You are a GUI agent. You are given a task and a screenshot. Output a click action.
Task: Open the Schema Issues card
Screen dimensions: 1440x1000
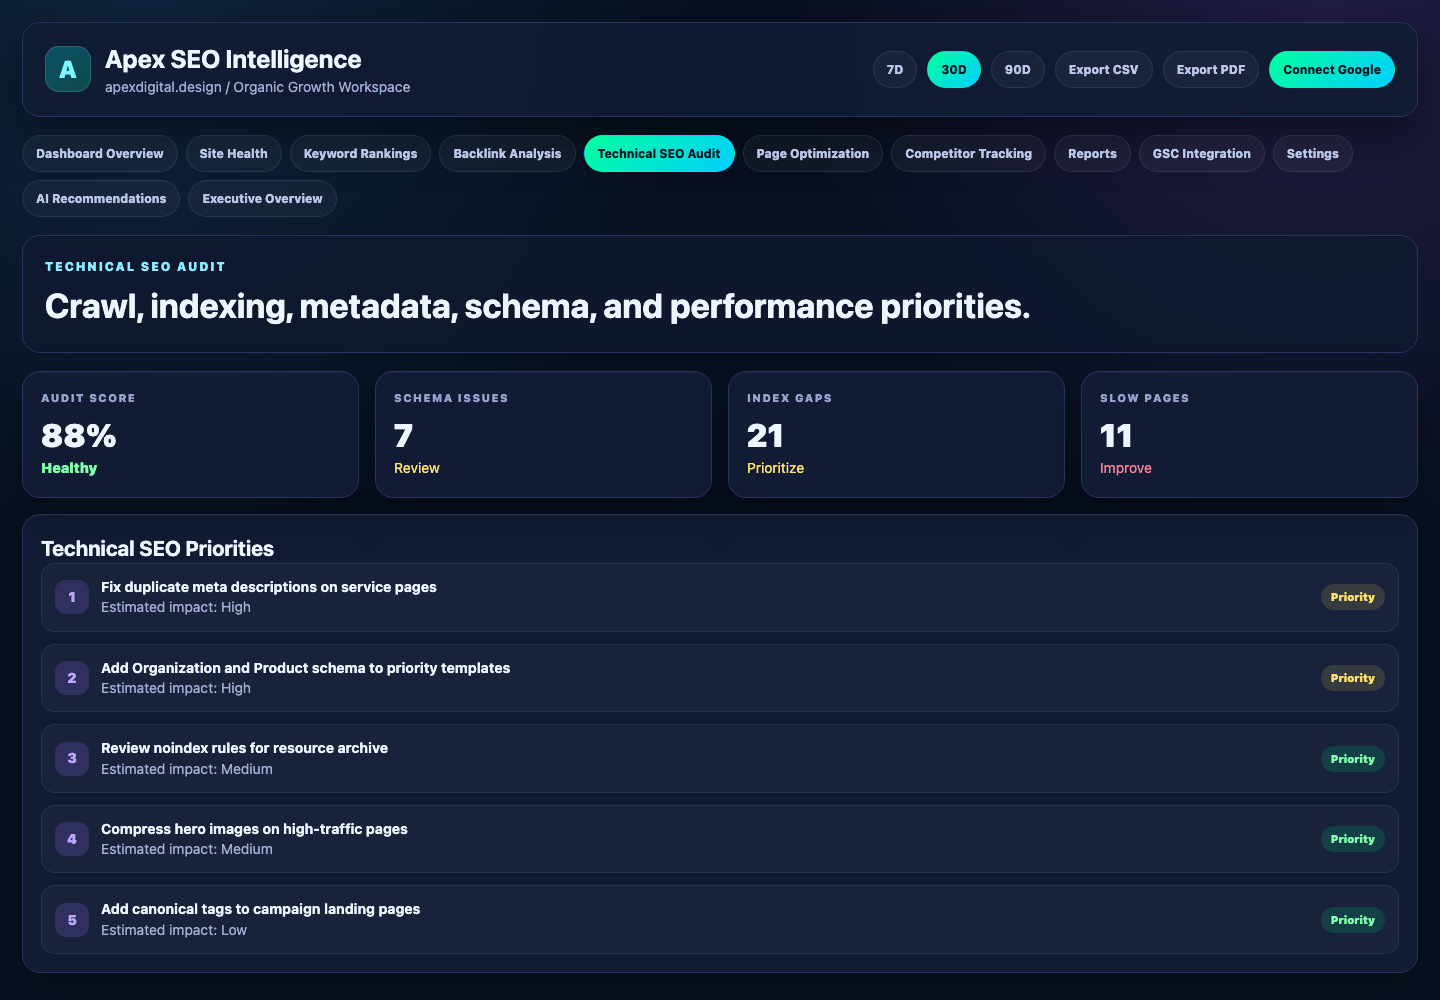(543, 435)
